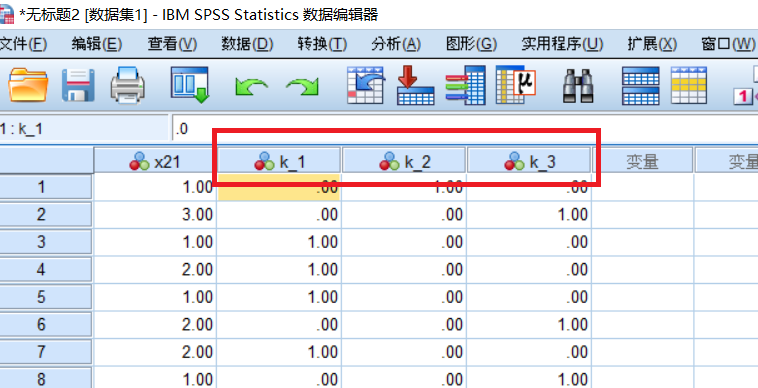
Task: Click the k_3 cell in row 3 showing .00
Action: (x=529, y=242)
